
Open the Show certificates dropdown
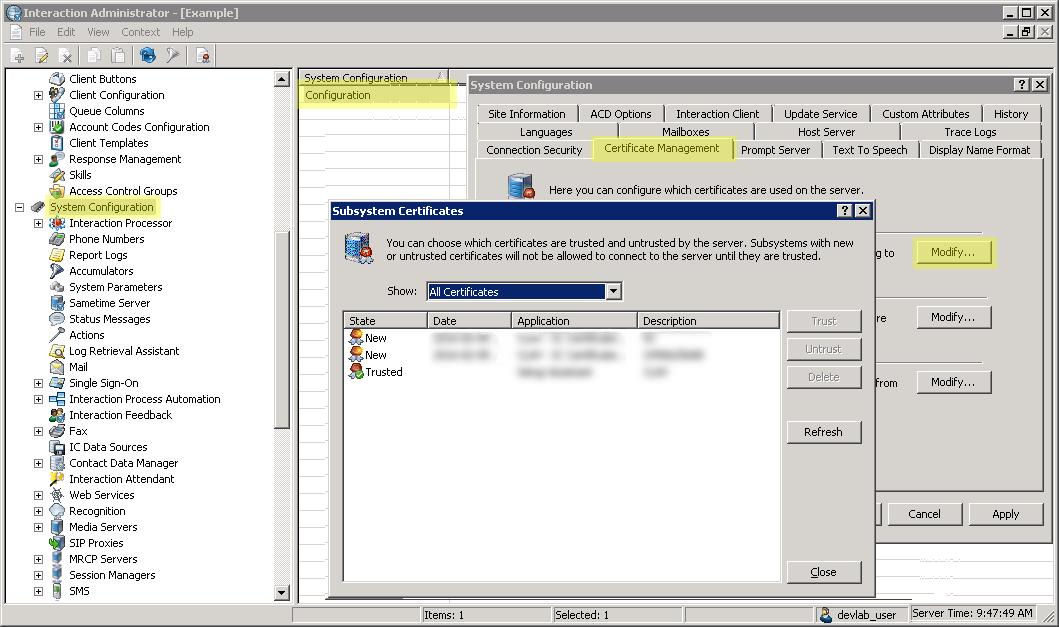click(x=614, y=292)
